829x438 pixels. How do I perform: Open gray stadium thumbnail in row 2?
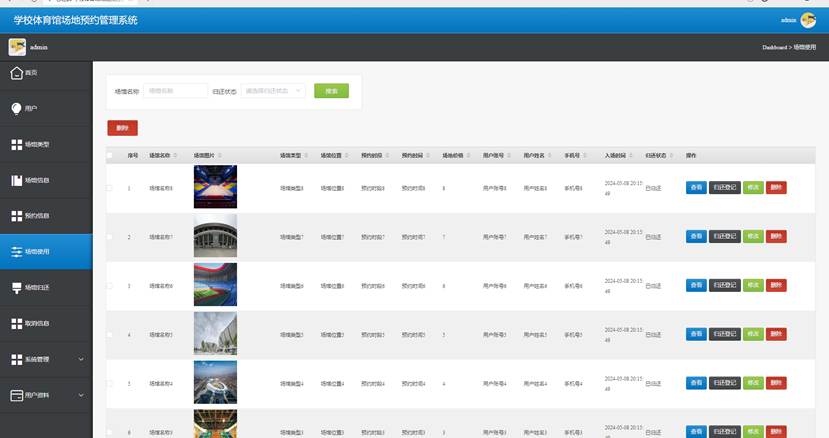(215, 236)
